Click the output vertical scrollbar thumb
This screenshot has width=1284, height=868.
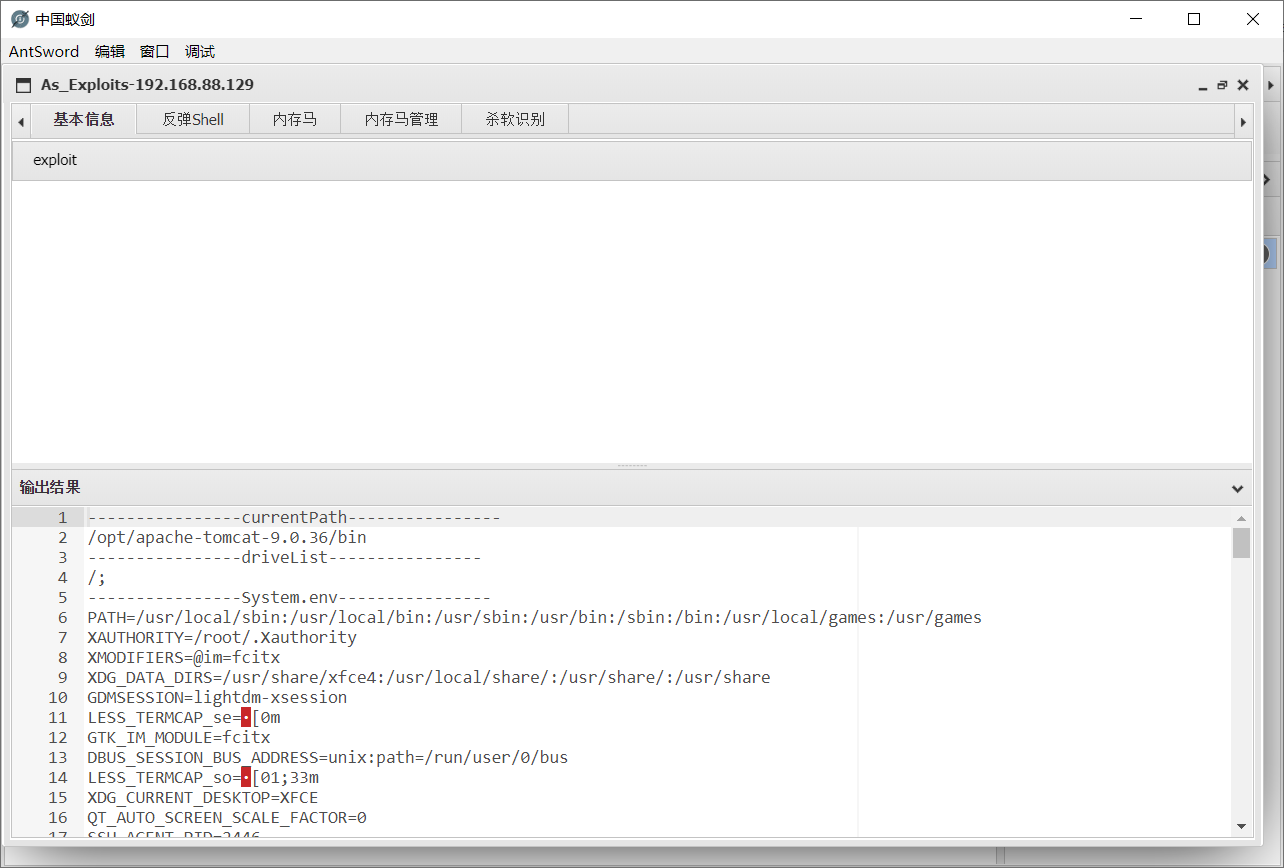pyautogui.click(x=1242, y=543)
